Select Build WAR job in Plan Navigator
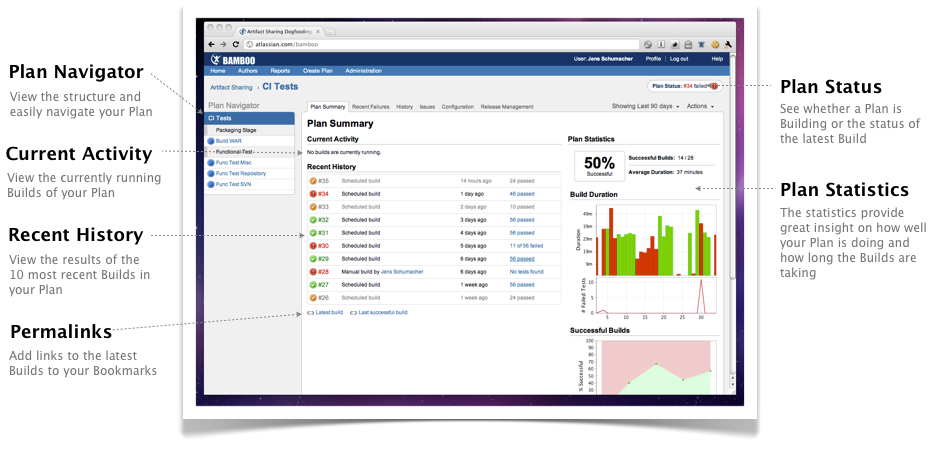Image resolution: width=934 pixels, height=449 pixels. pyautogui.click(x=229, y=141)
